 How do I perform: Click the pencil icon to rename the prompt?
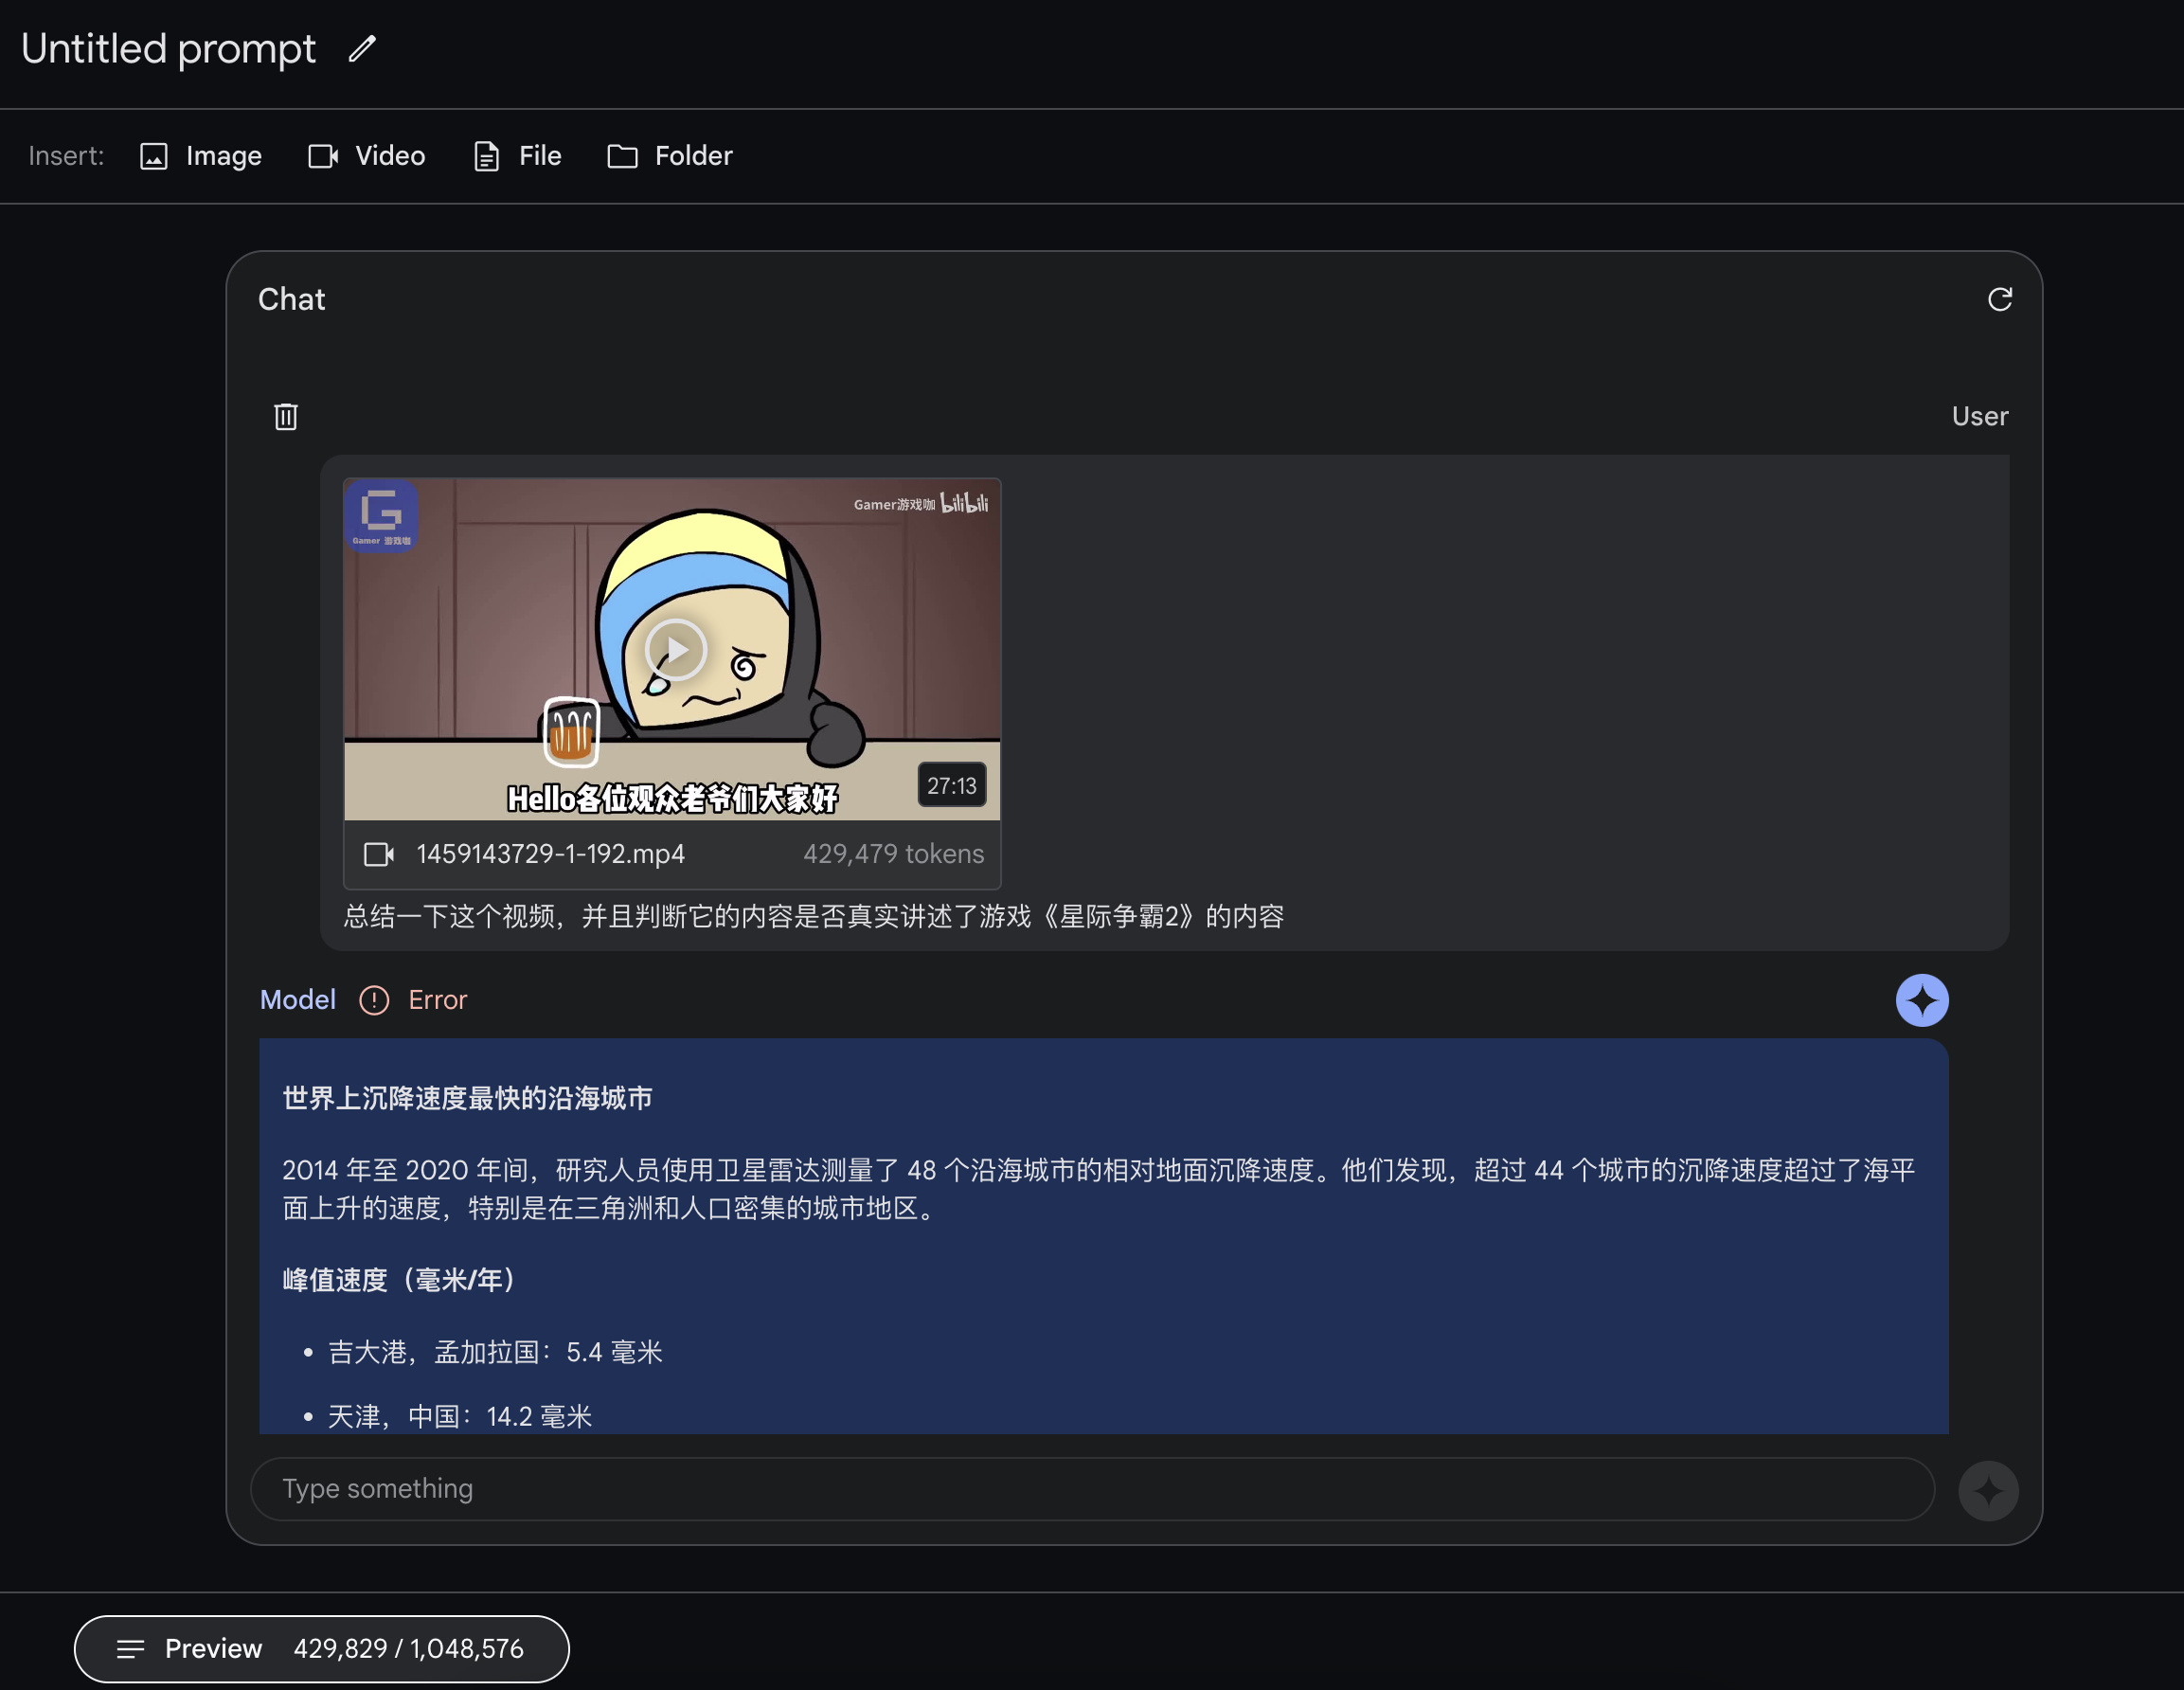click(x=362, y=49)
